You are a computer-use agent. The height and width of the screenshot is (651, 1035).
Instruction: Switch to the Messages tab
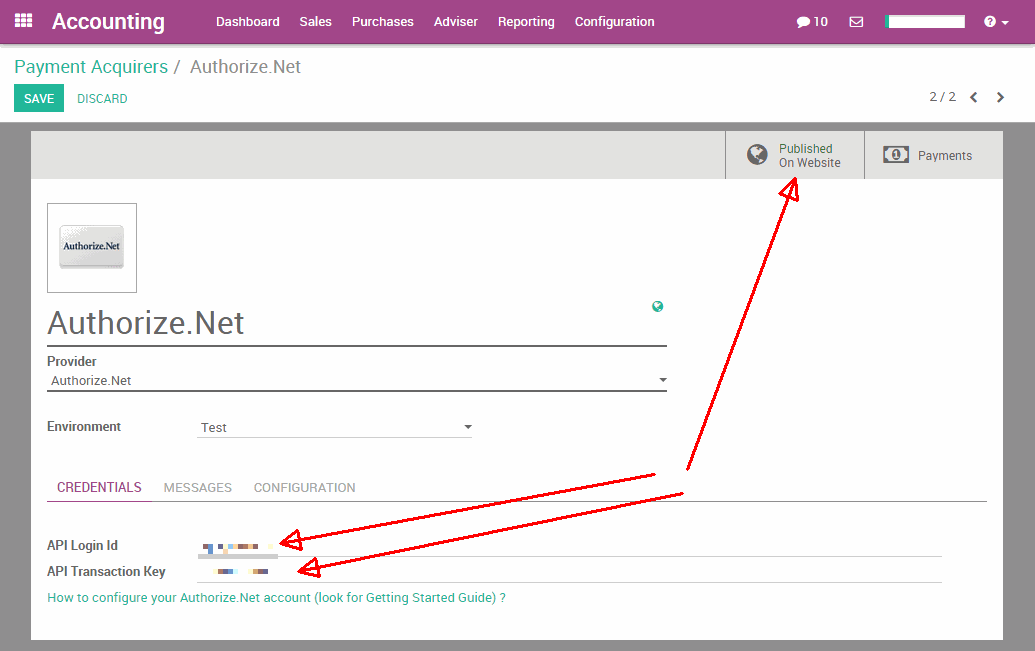tap(197, 488)
